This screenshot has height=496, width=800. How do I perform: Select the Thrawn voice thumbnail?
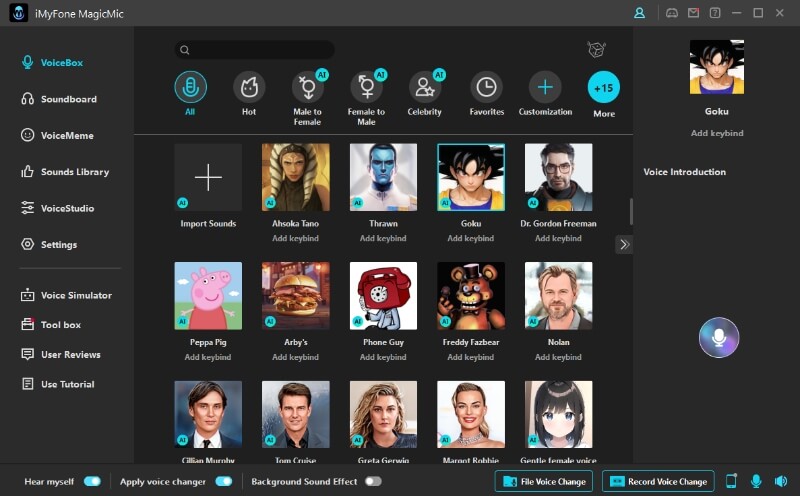click(383, 177)
